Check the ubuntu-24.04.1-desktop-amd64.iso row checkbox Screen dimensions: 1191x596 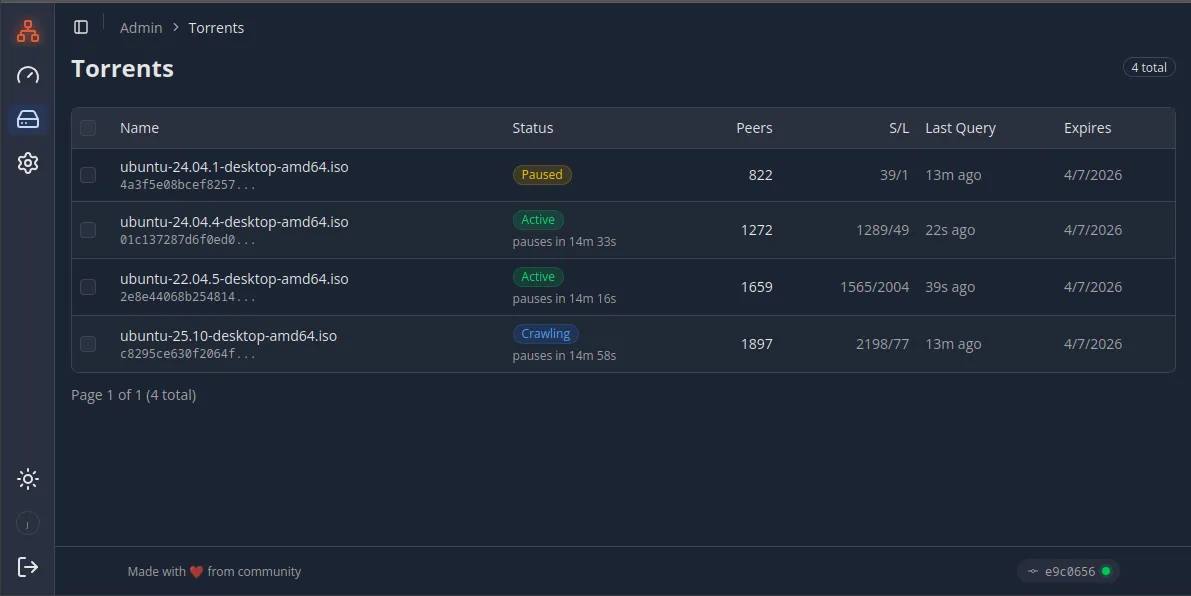pyautogui.click(x=88, y=175)
